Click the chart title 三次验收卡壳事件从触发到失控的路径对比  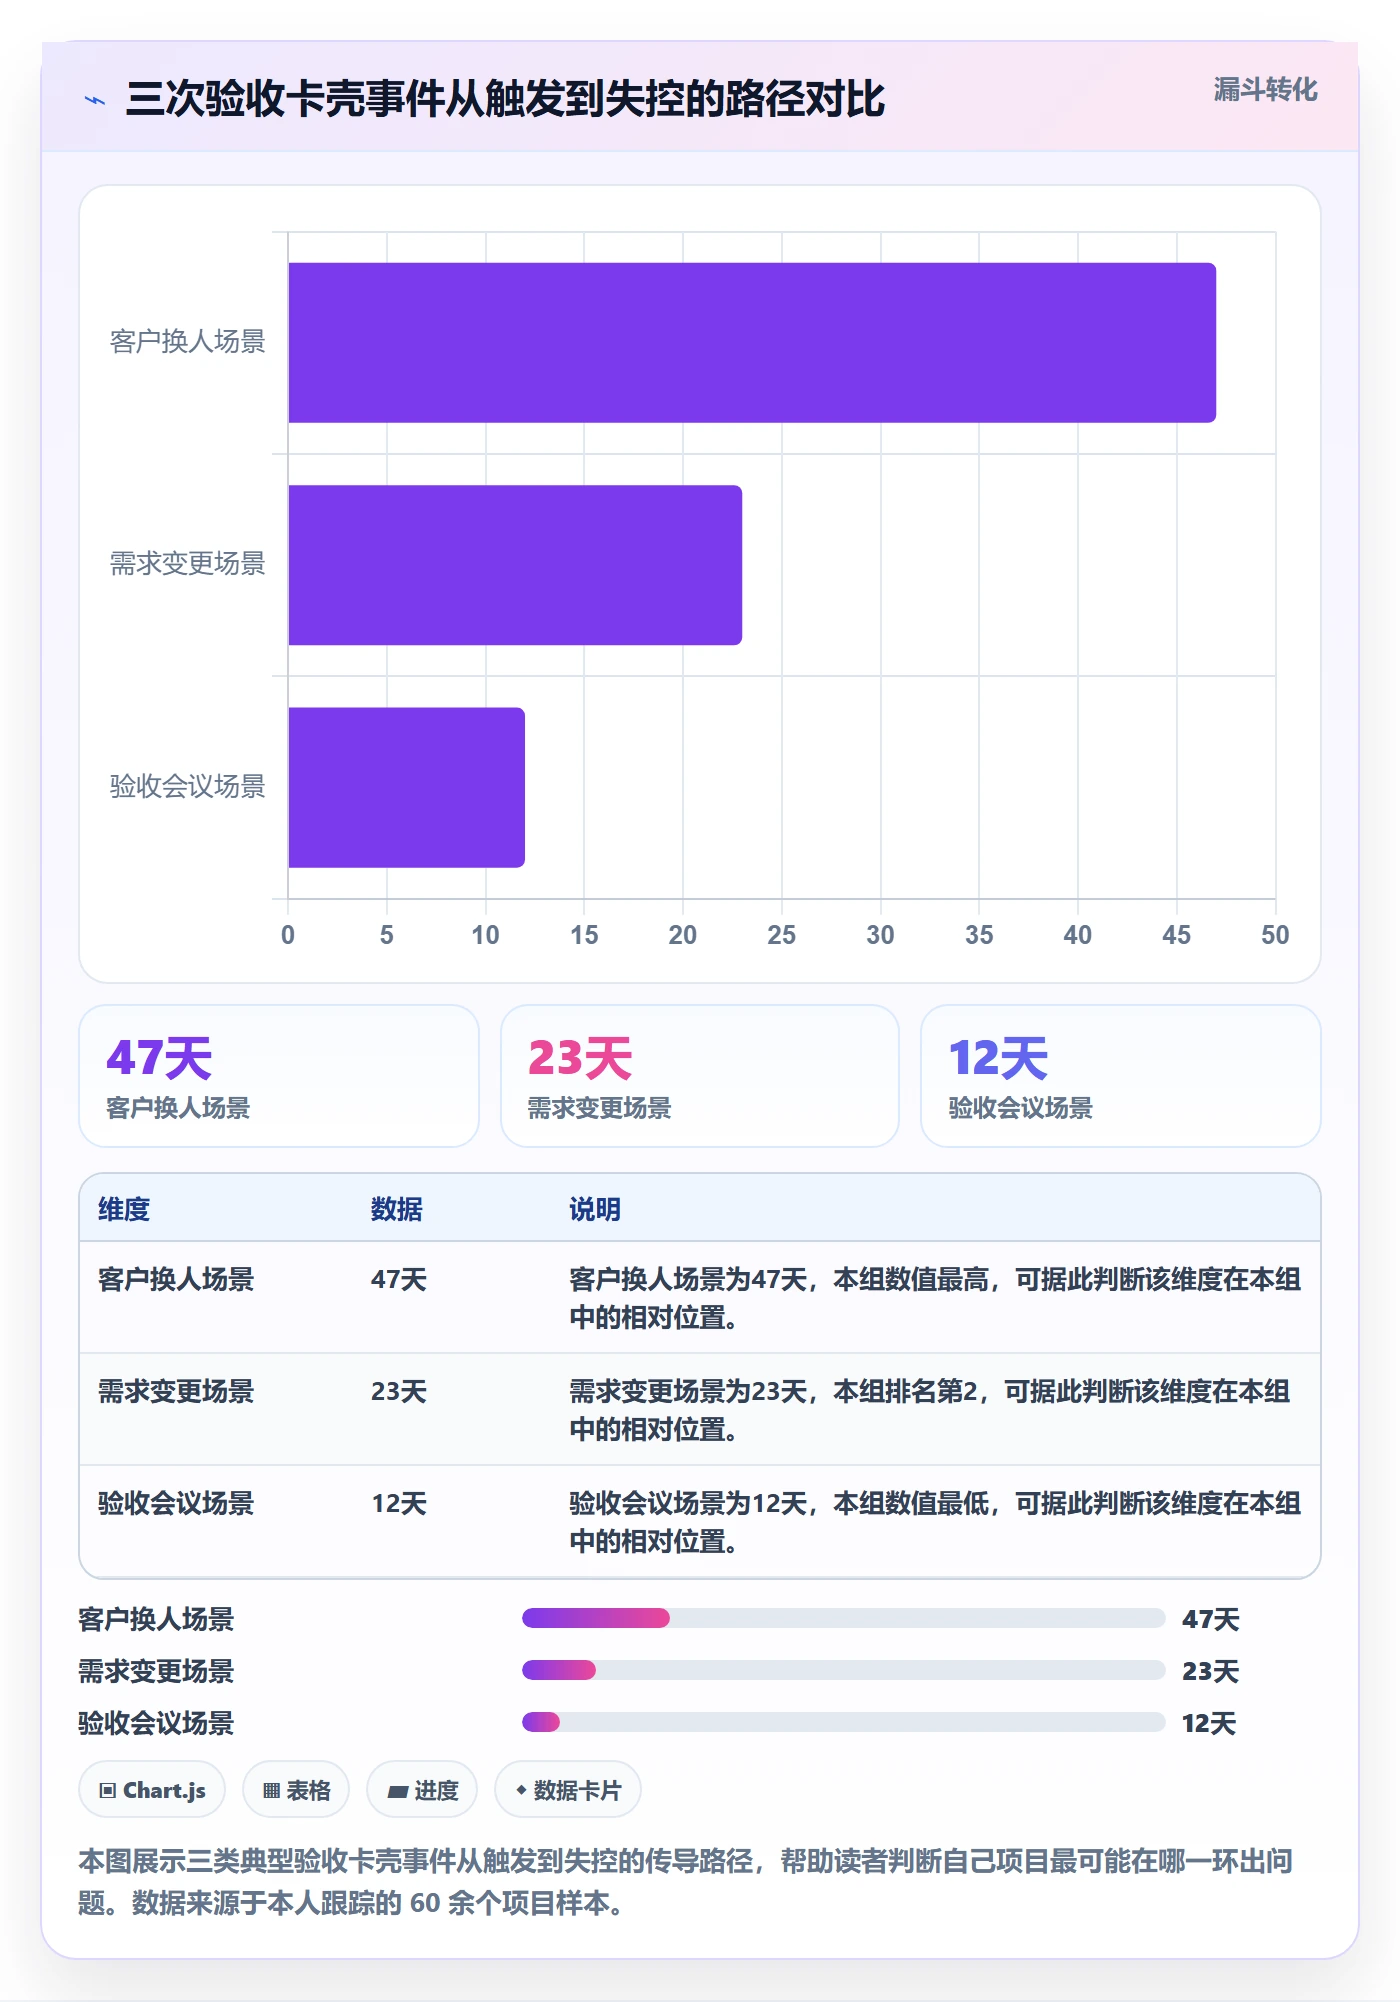coord(505,99)
